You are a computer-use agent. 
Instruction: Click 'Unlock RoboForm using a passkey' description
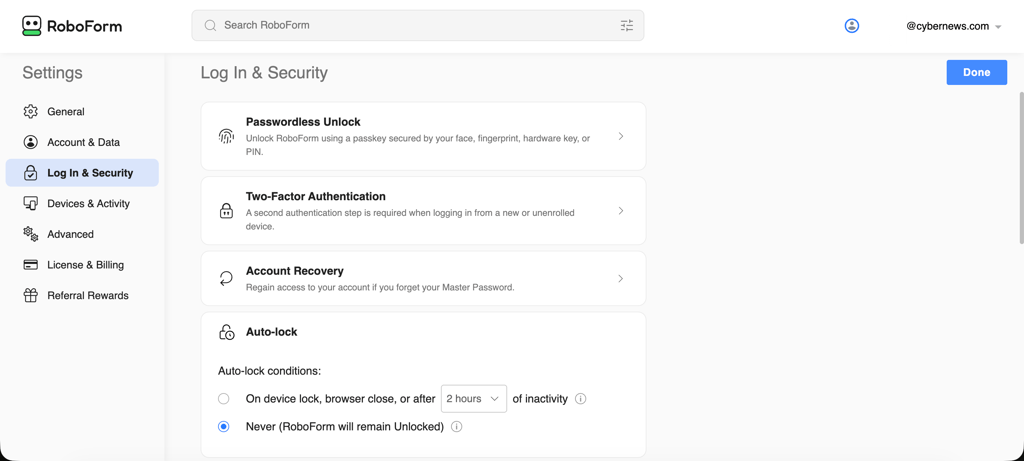tap(418, 146)
